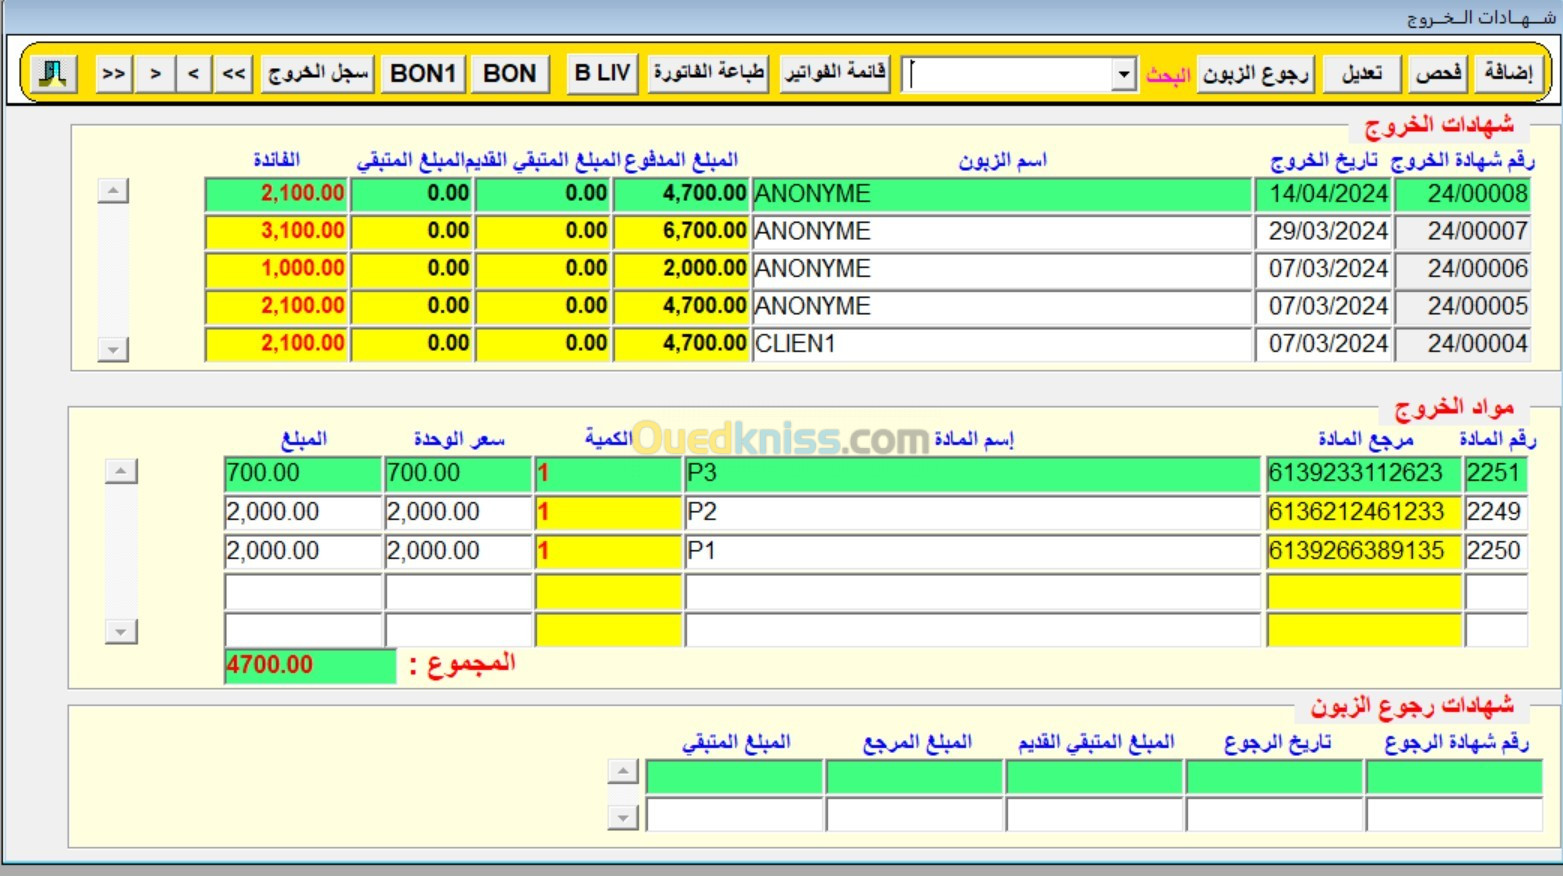Click the BON1 button
Image resolution: width=1563 pixels, height=876 pixels.
coord(422,73)
